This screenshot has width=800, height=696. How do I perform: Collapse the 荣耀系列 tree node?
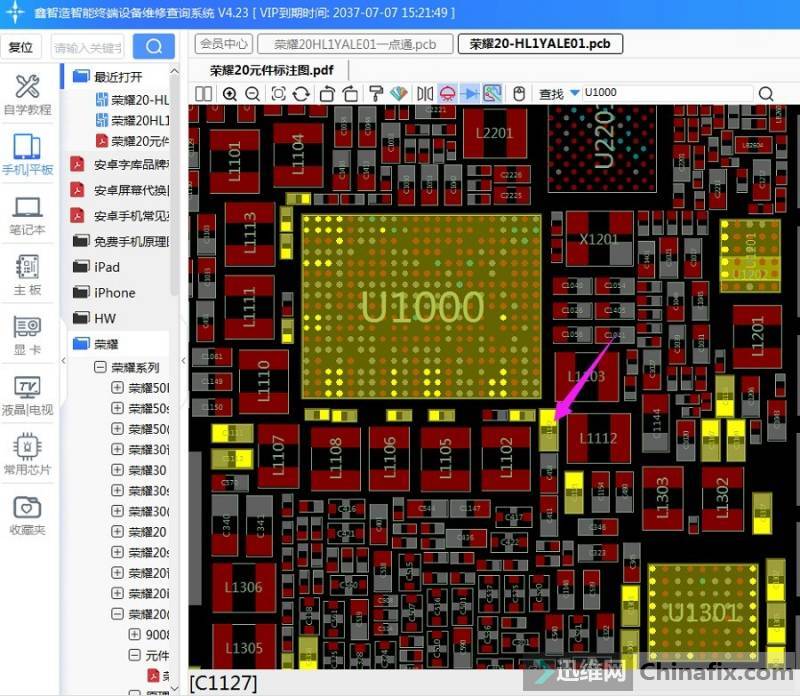click(100, 367)
